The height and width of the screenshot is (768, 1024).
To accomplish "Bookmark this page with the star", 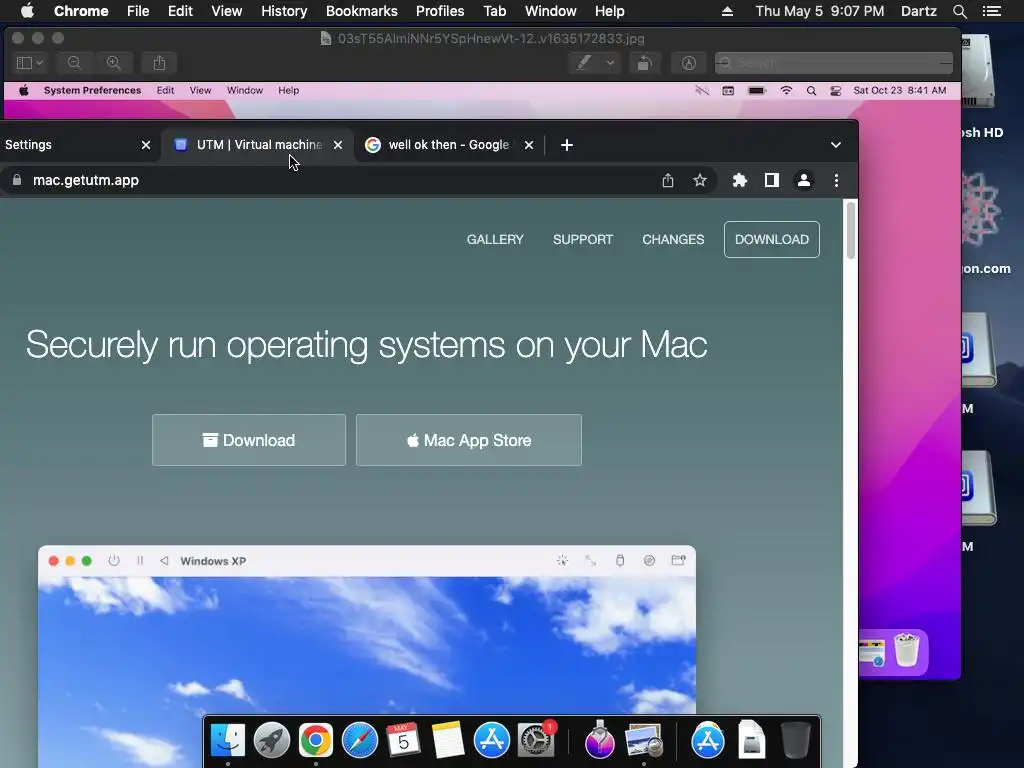I will (699, 180).
